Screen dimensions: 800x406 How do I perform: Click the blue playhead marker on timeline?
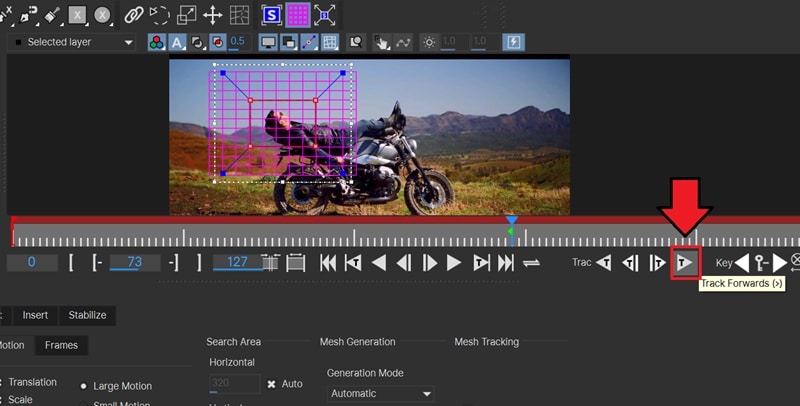(512, 220)
